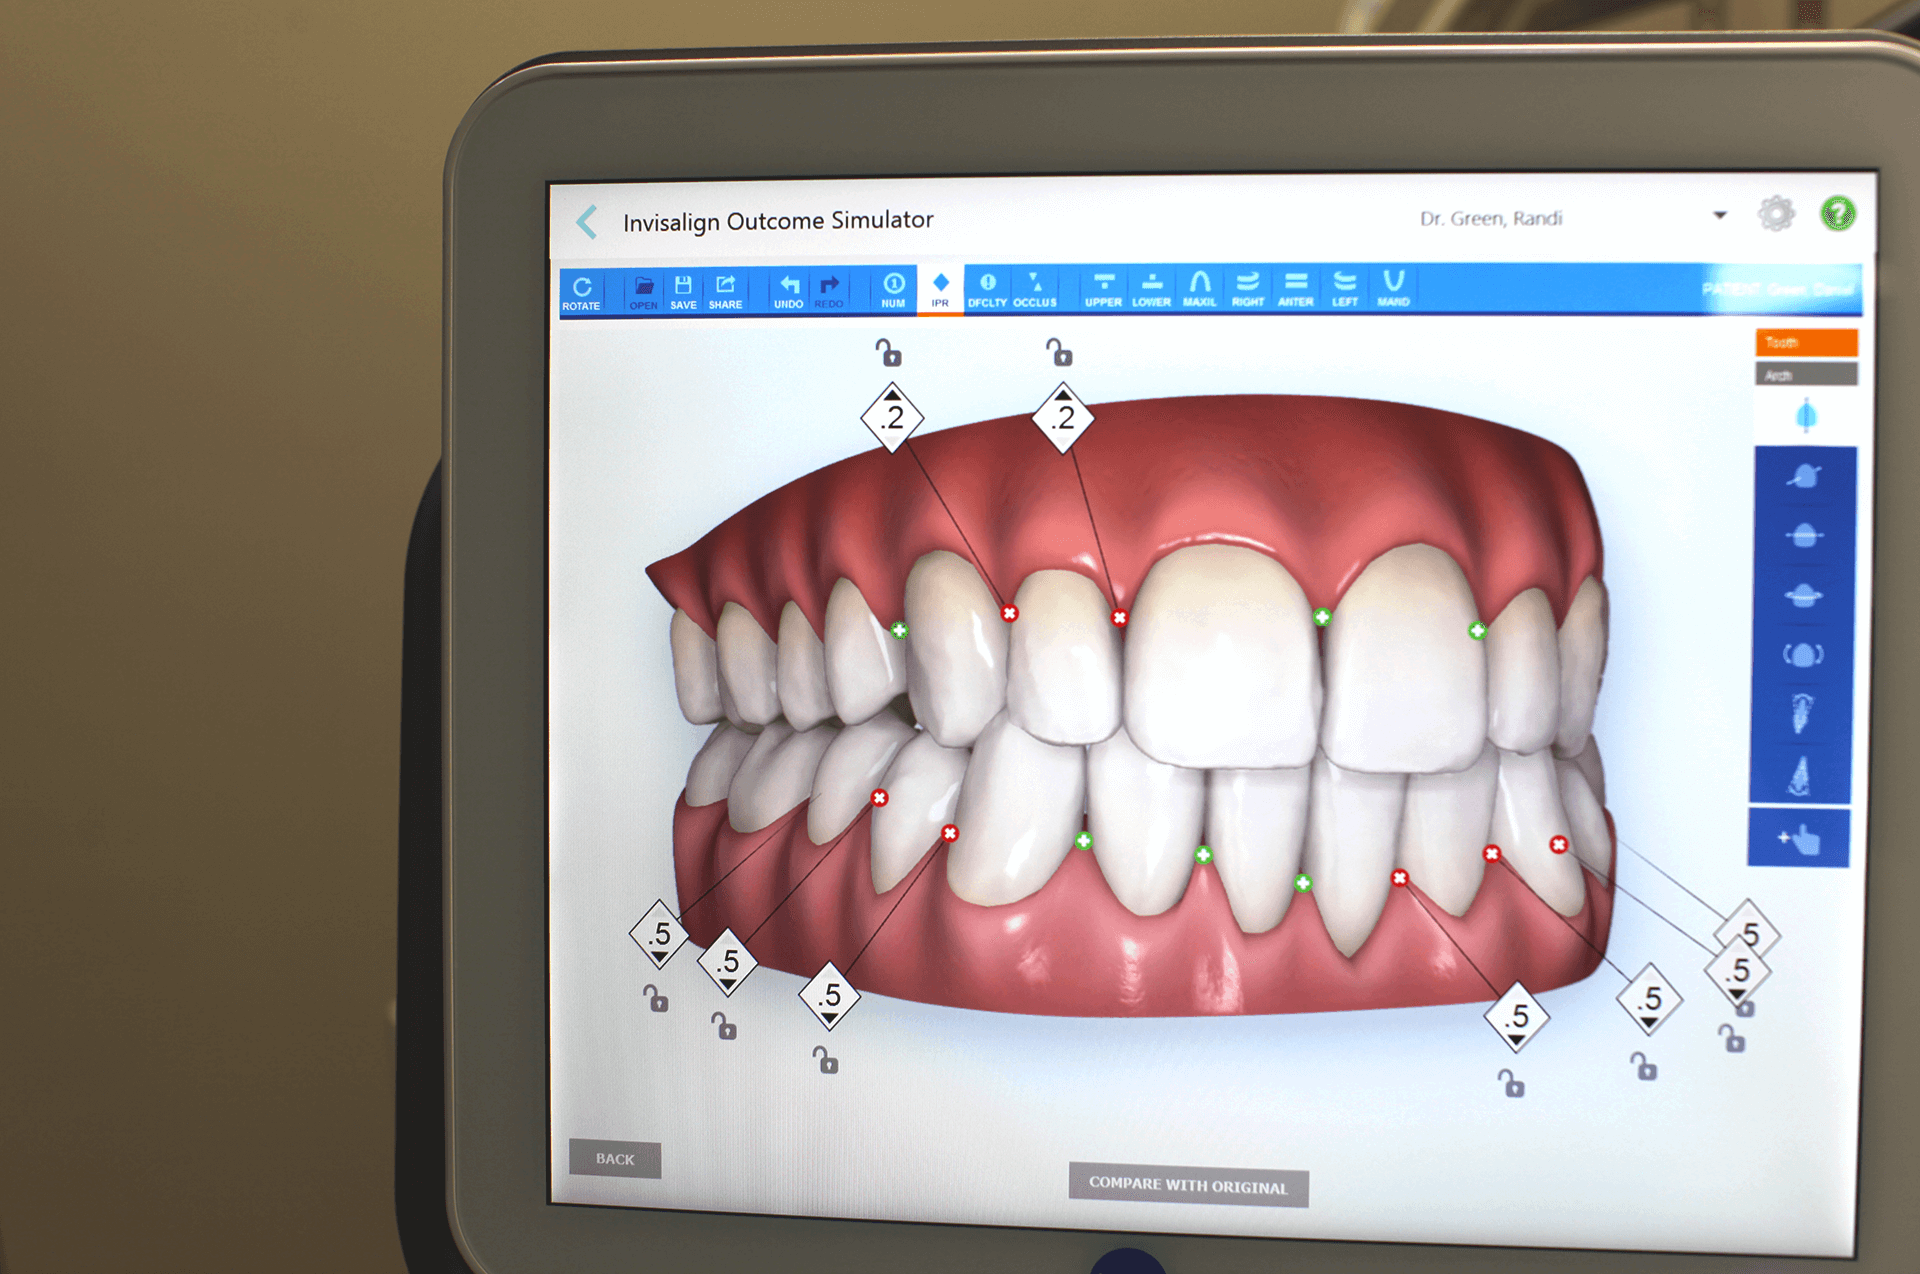Show the MAXIL occlusal view
The width and height of the screenshot is (1920, 1274).
pyautogui.click(x=1199, y=289)
